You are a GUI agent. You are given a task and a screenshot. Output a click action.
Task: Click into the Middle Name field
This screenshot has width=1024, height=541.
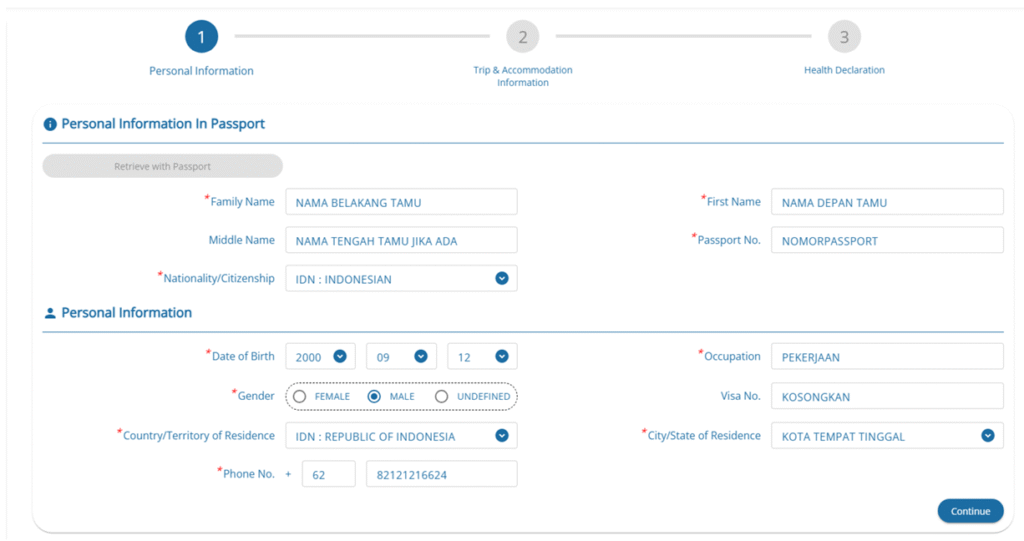(401, 240)
